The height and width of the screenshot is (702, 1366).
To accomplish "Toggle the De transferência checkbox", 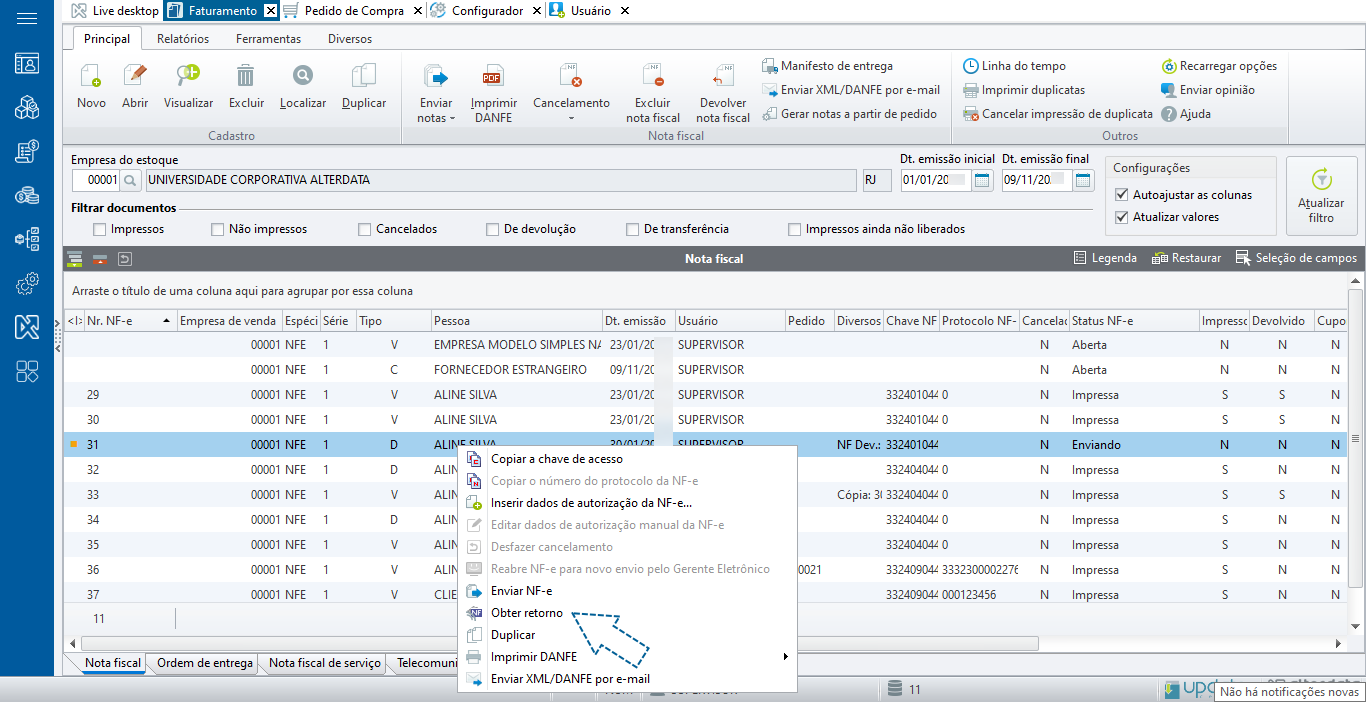I will point(632,229).
